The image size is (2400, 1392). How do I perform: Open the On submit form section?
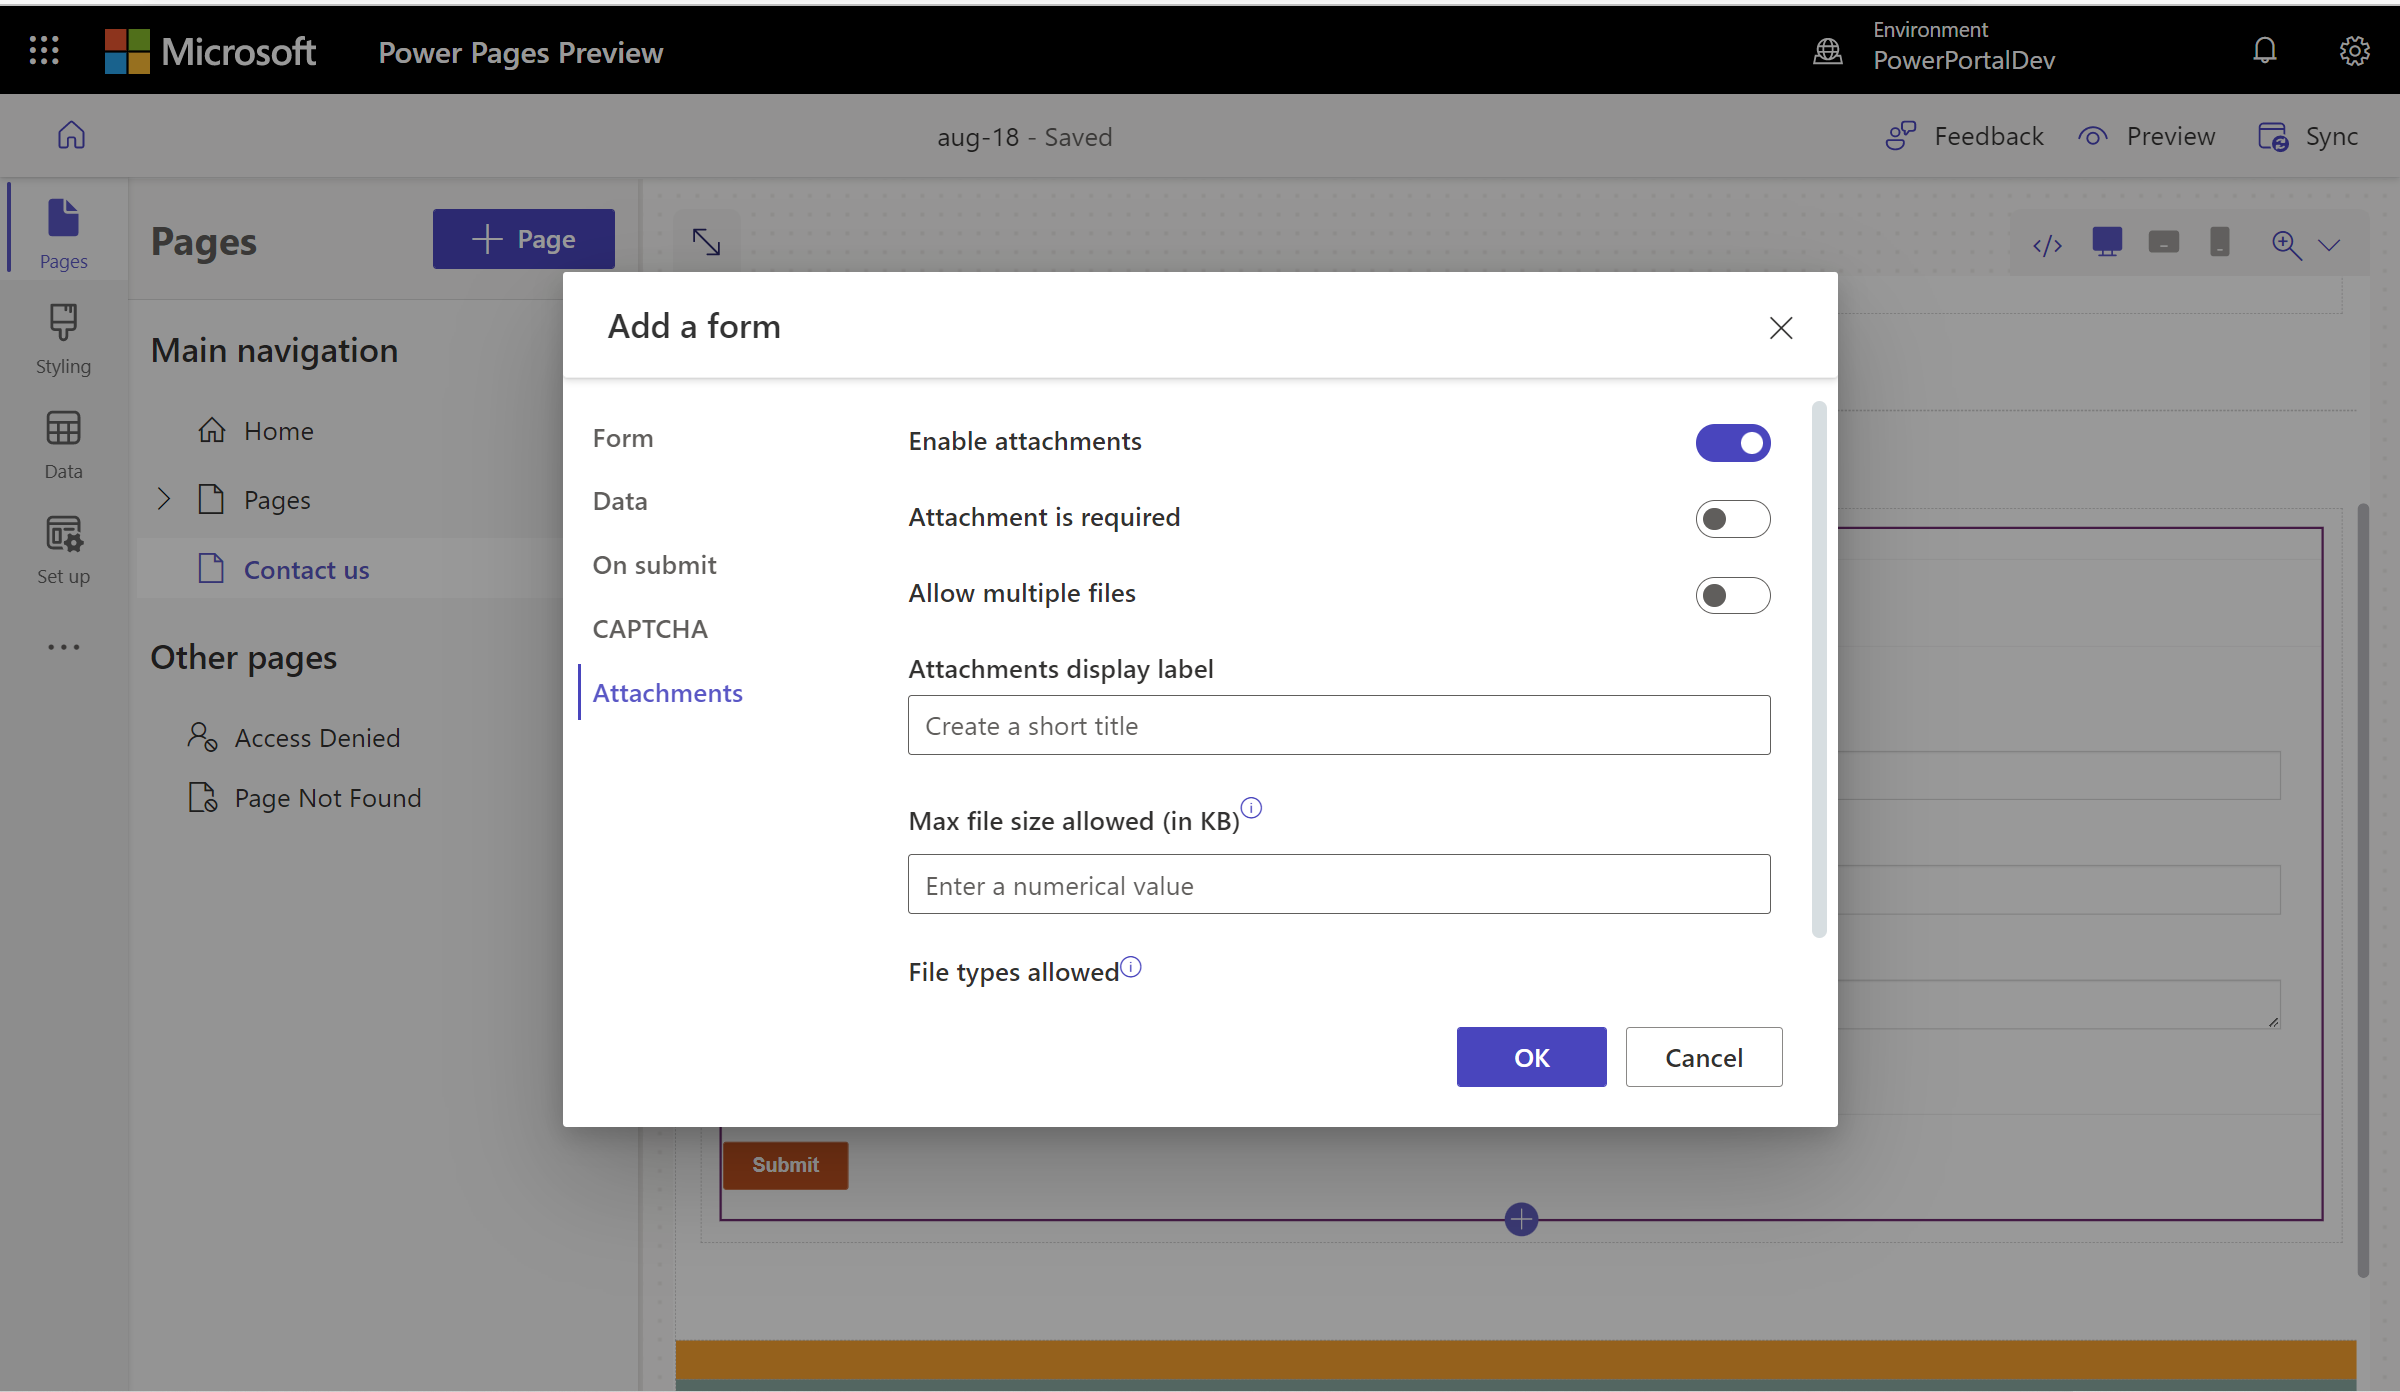pos(656,563)
